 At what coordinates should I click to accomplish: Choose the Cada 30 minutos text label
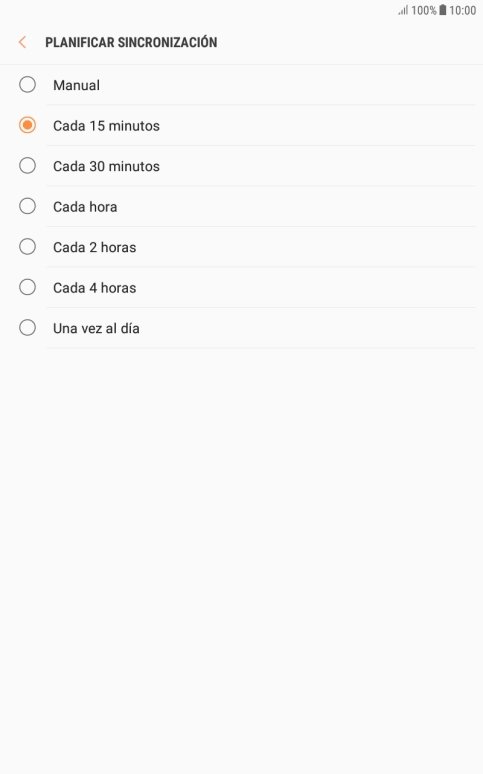(106, 166)
